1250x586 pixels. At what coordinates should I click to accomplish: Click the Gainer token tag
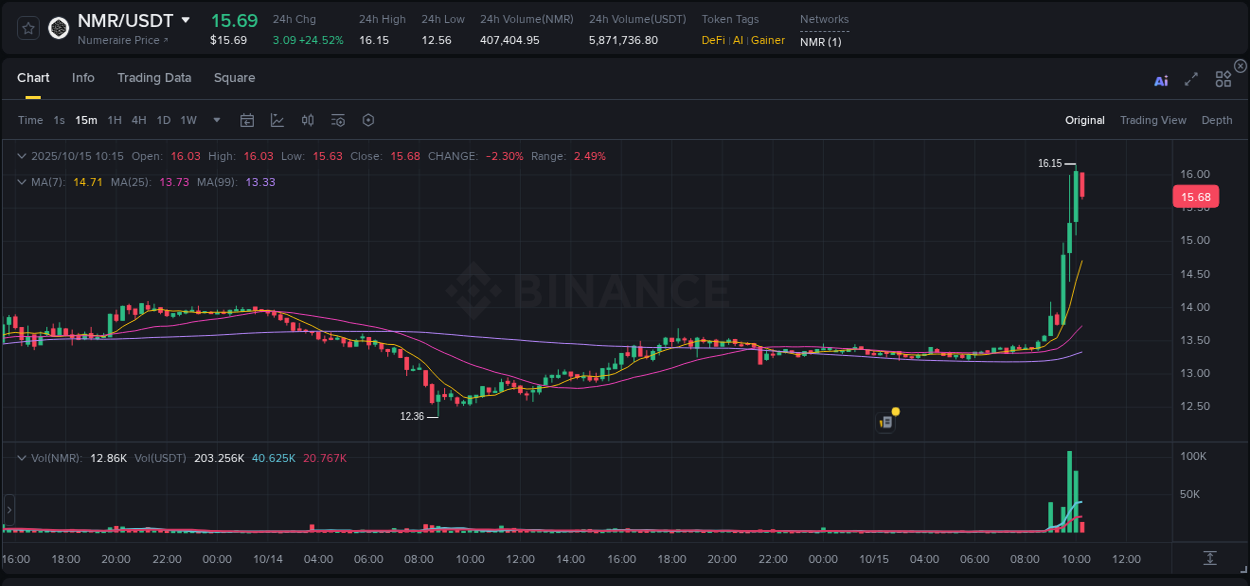(767, 40)
